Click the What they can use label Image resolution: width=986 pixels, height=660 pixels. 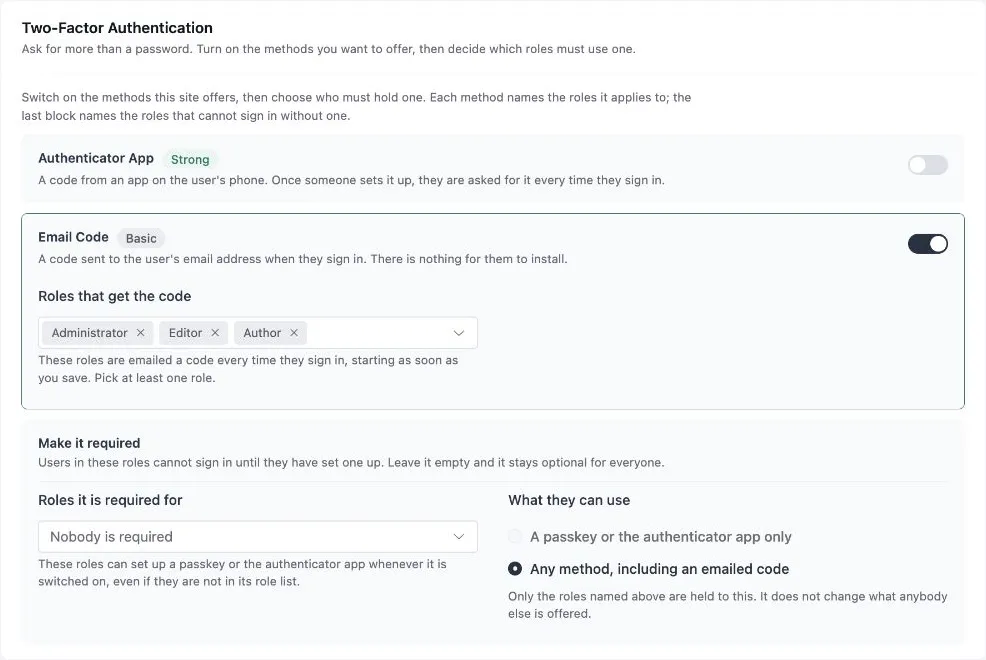[x=569, y=500]
